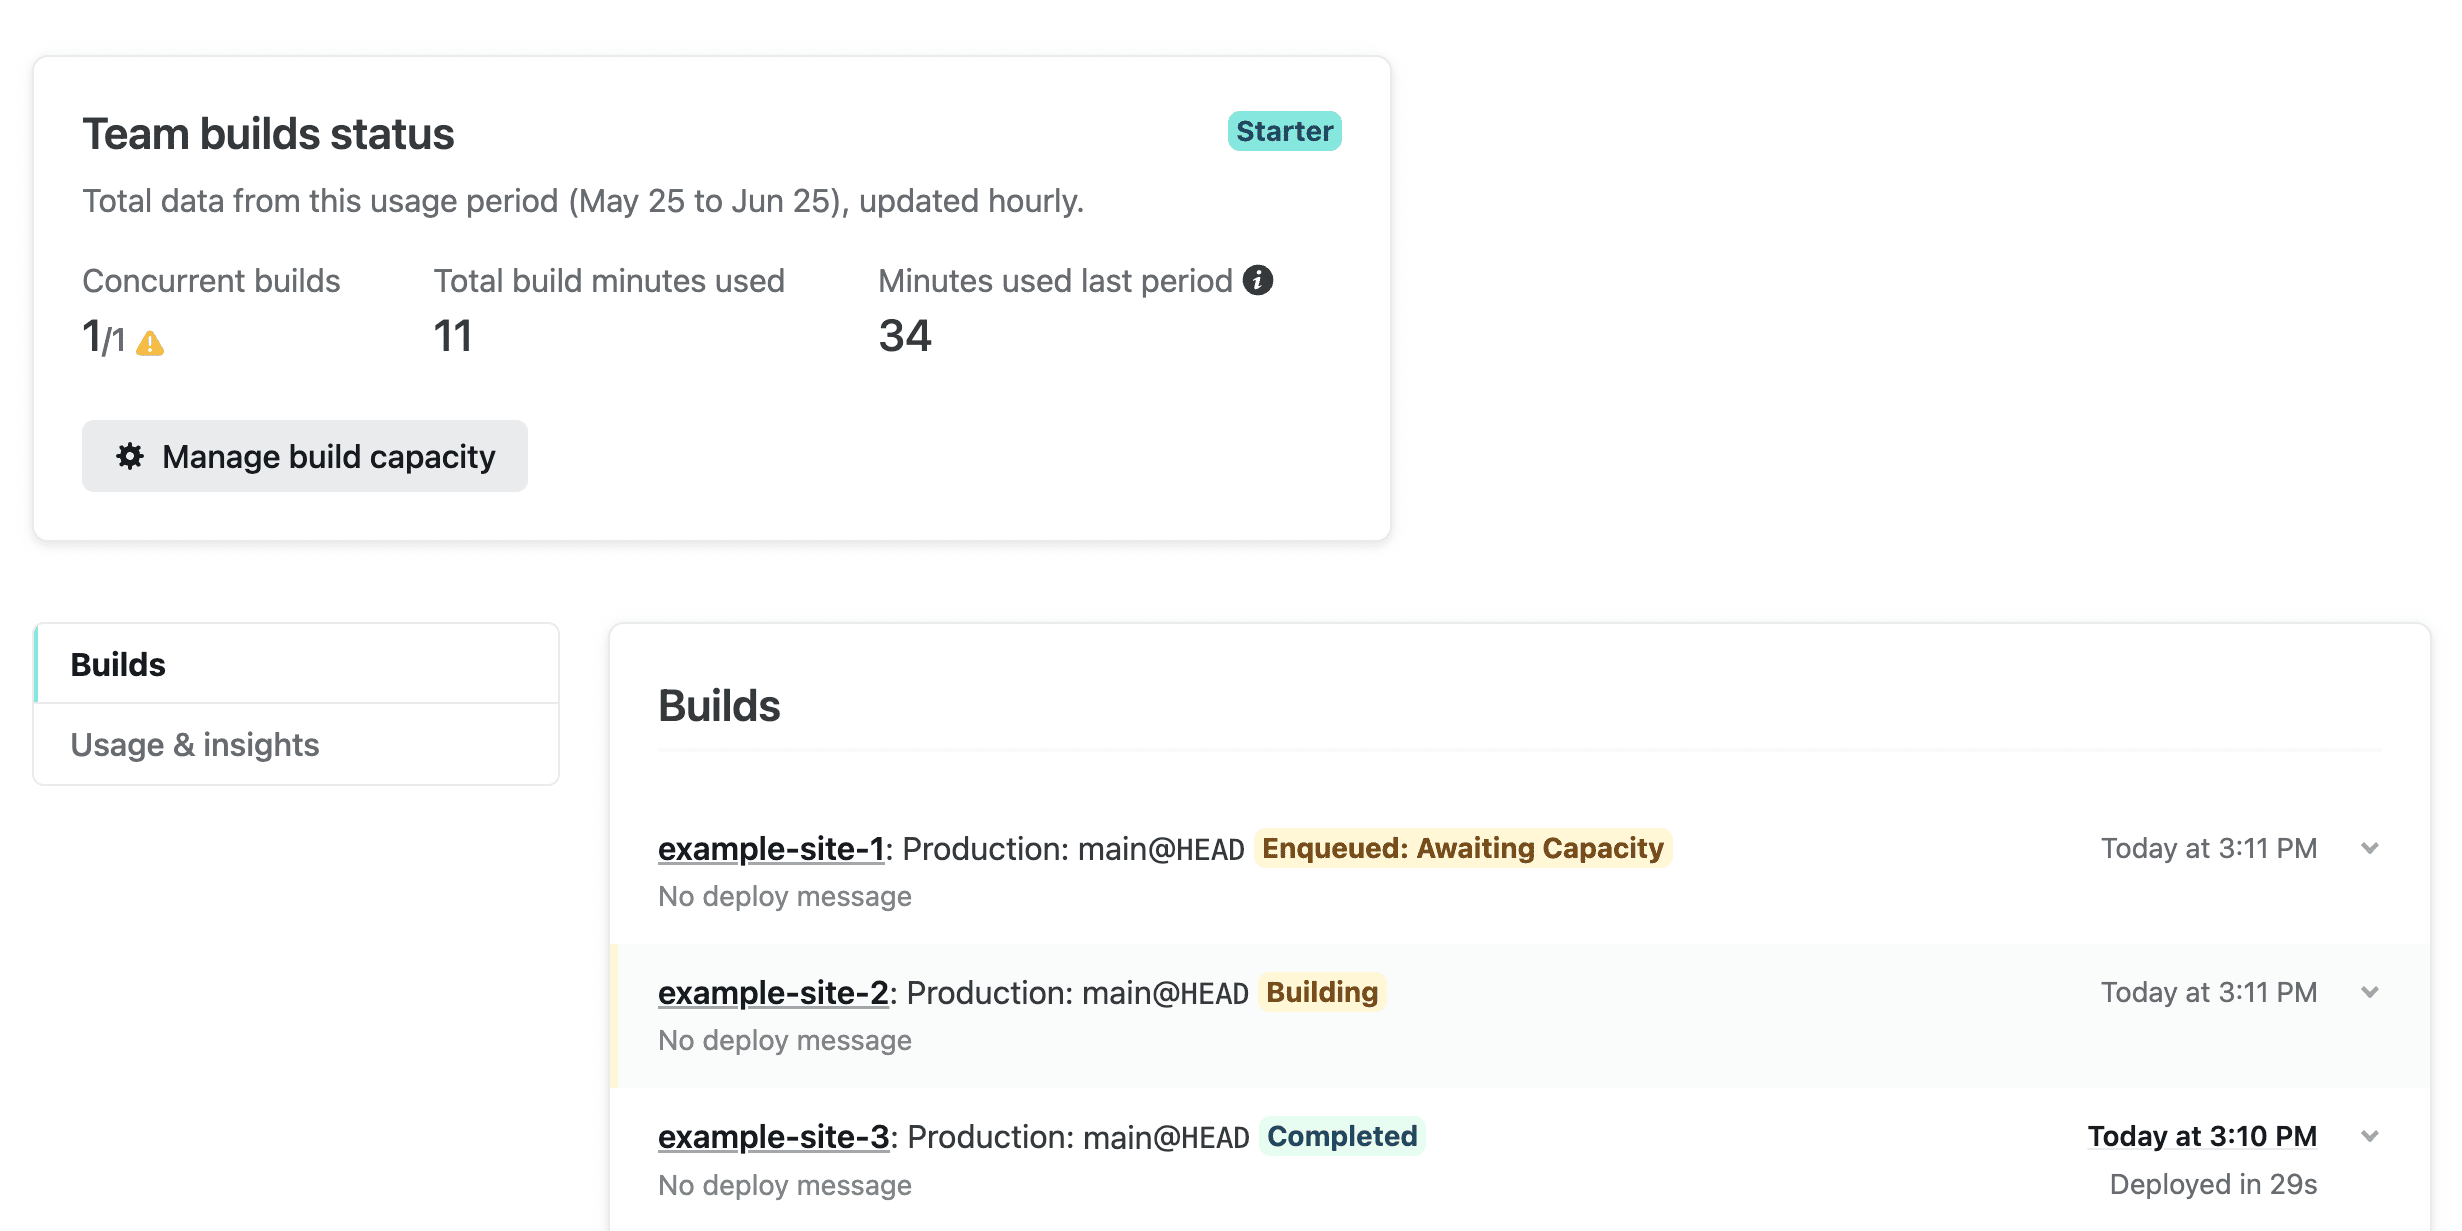Click the Today at 3:11 PM time for example-site-1
This screenshot has height=1231, width=2462.
[2208, 849]
